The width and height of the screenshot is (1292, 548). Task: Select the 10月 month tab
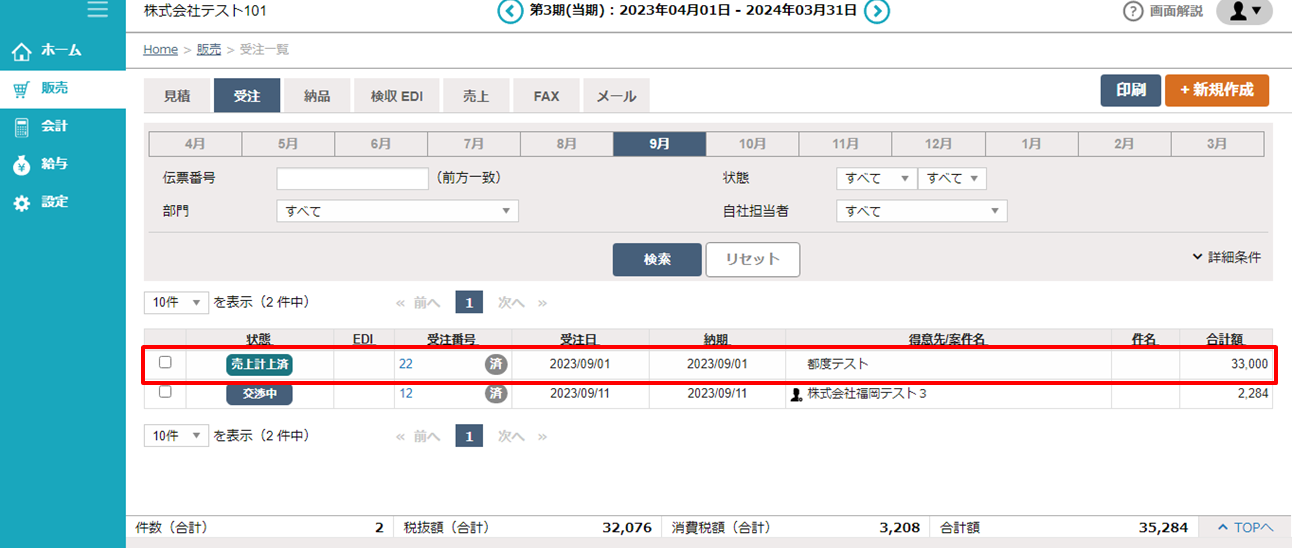(752, 144)
